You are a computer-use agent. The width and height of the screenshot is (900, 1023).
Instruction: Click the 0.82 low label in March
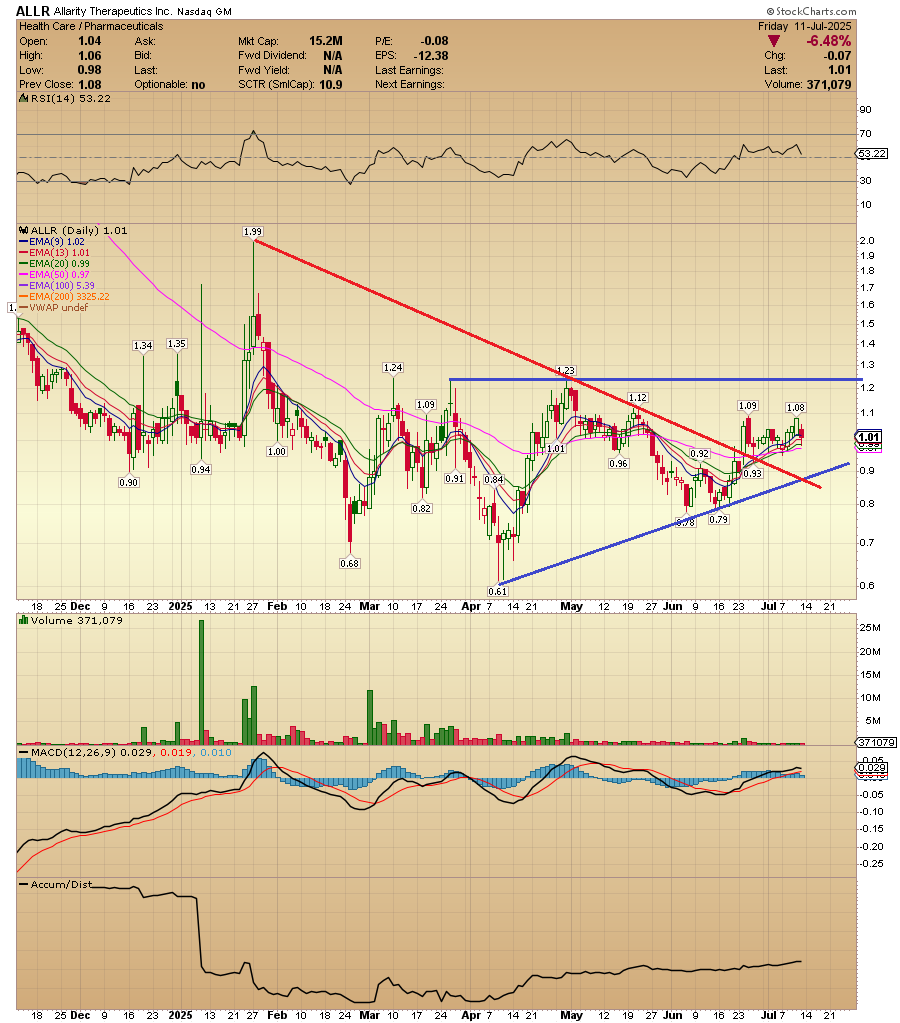(x=422, y=509)
